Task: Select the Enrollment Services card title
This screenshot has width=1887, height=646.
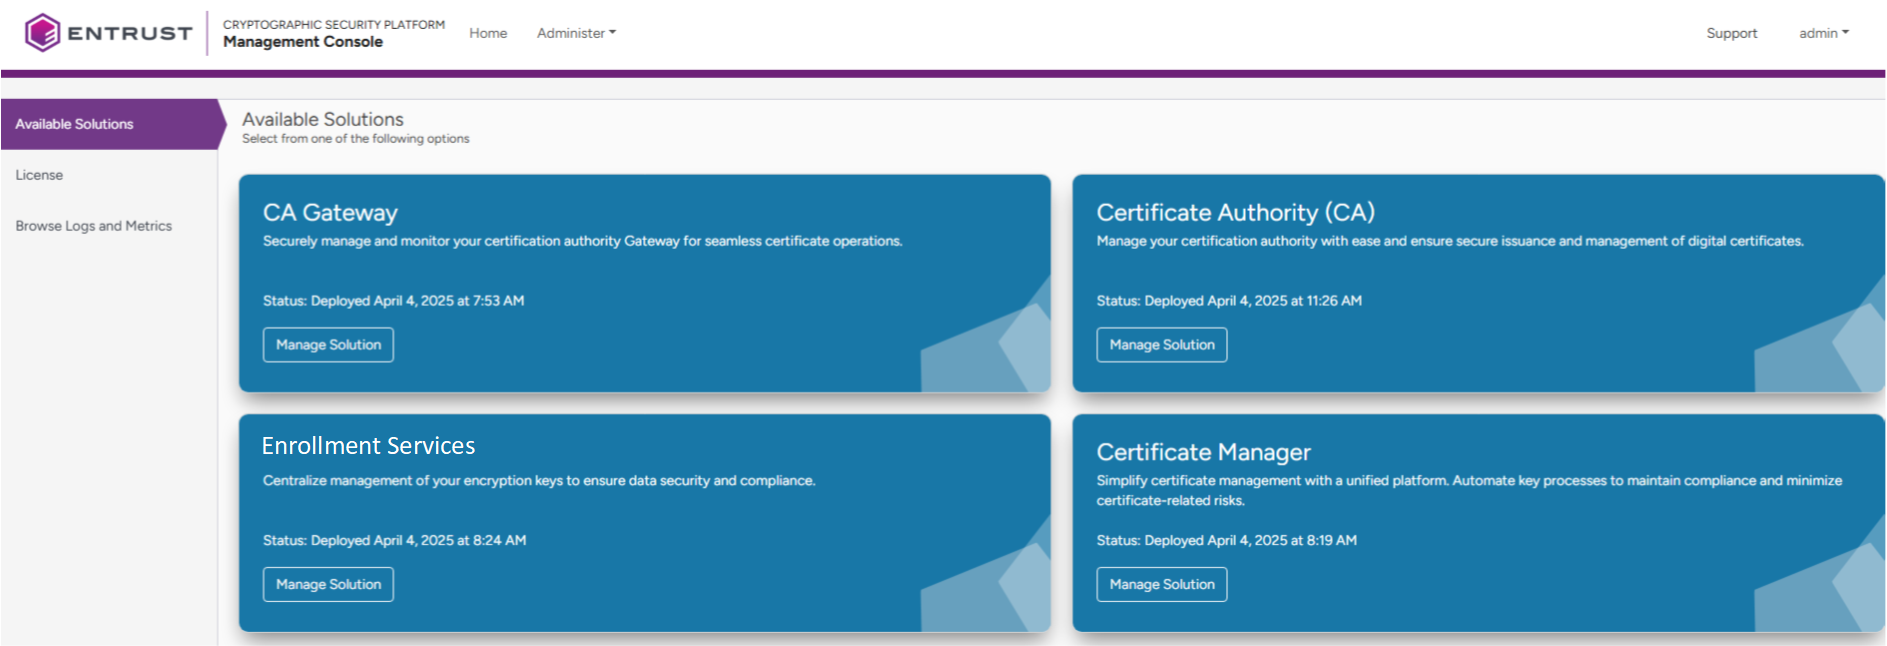Action: tap(368, 446)
